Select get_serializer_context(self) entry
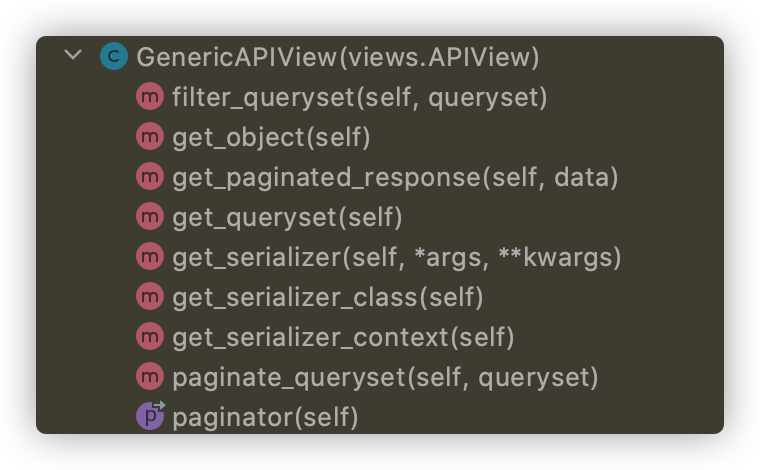Screen dimensions: 760x470 click(344, 337)
